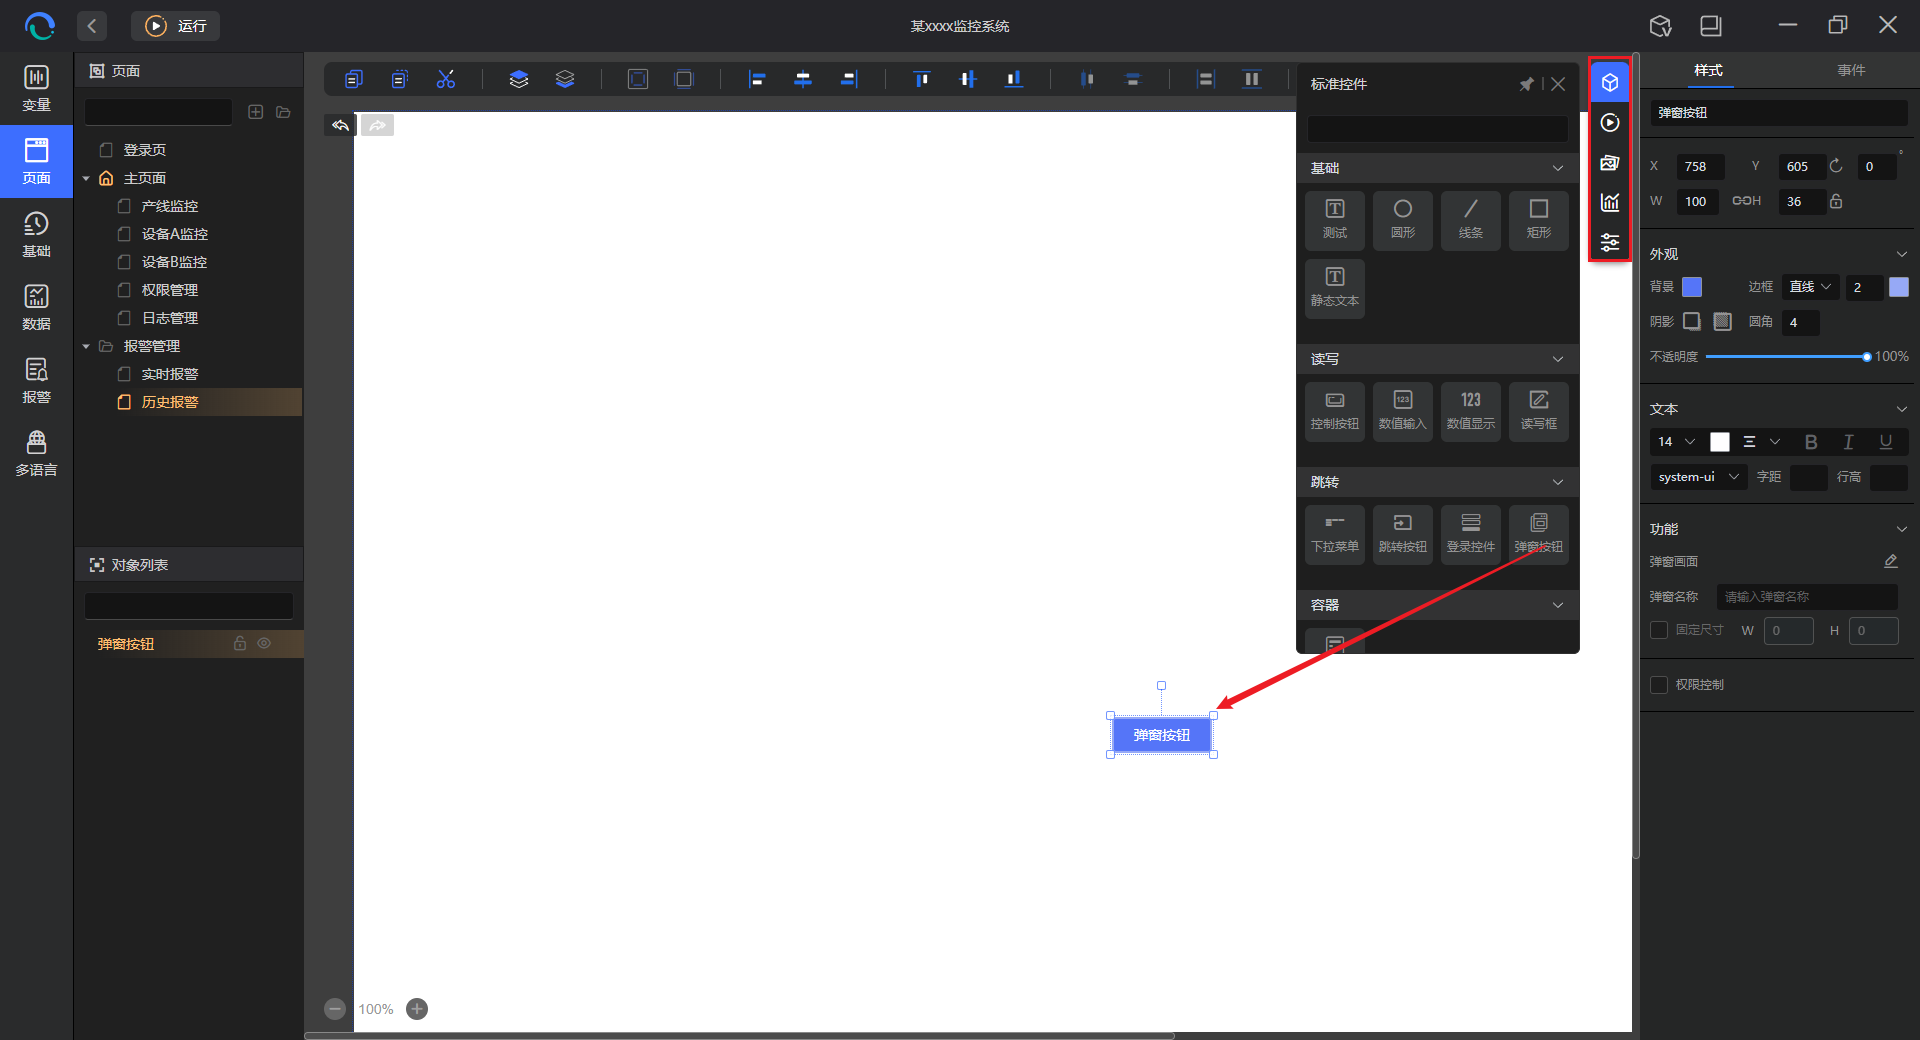Viewport: 1920px width, 1040px height.
Task: Open the 基础 basics sidebar section
Action: pyautogui.click(x=36, y=234)
